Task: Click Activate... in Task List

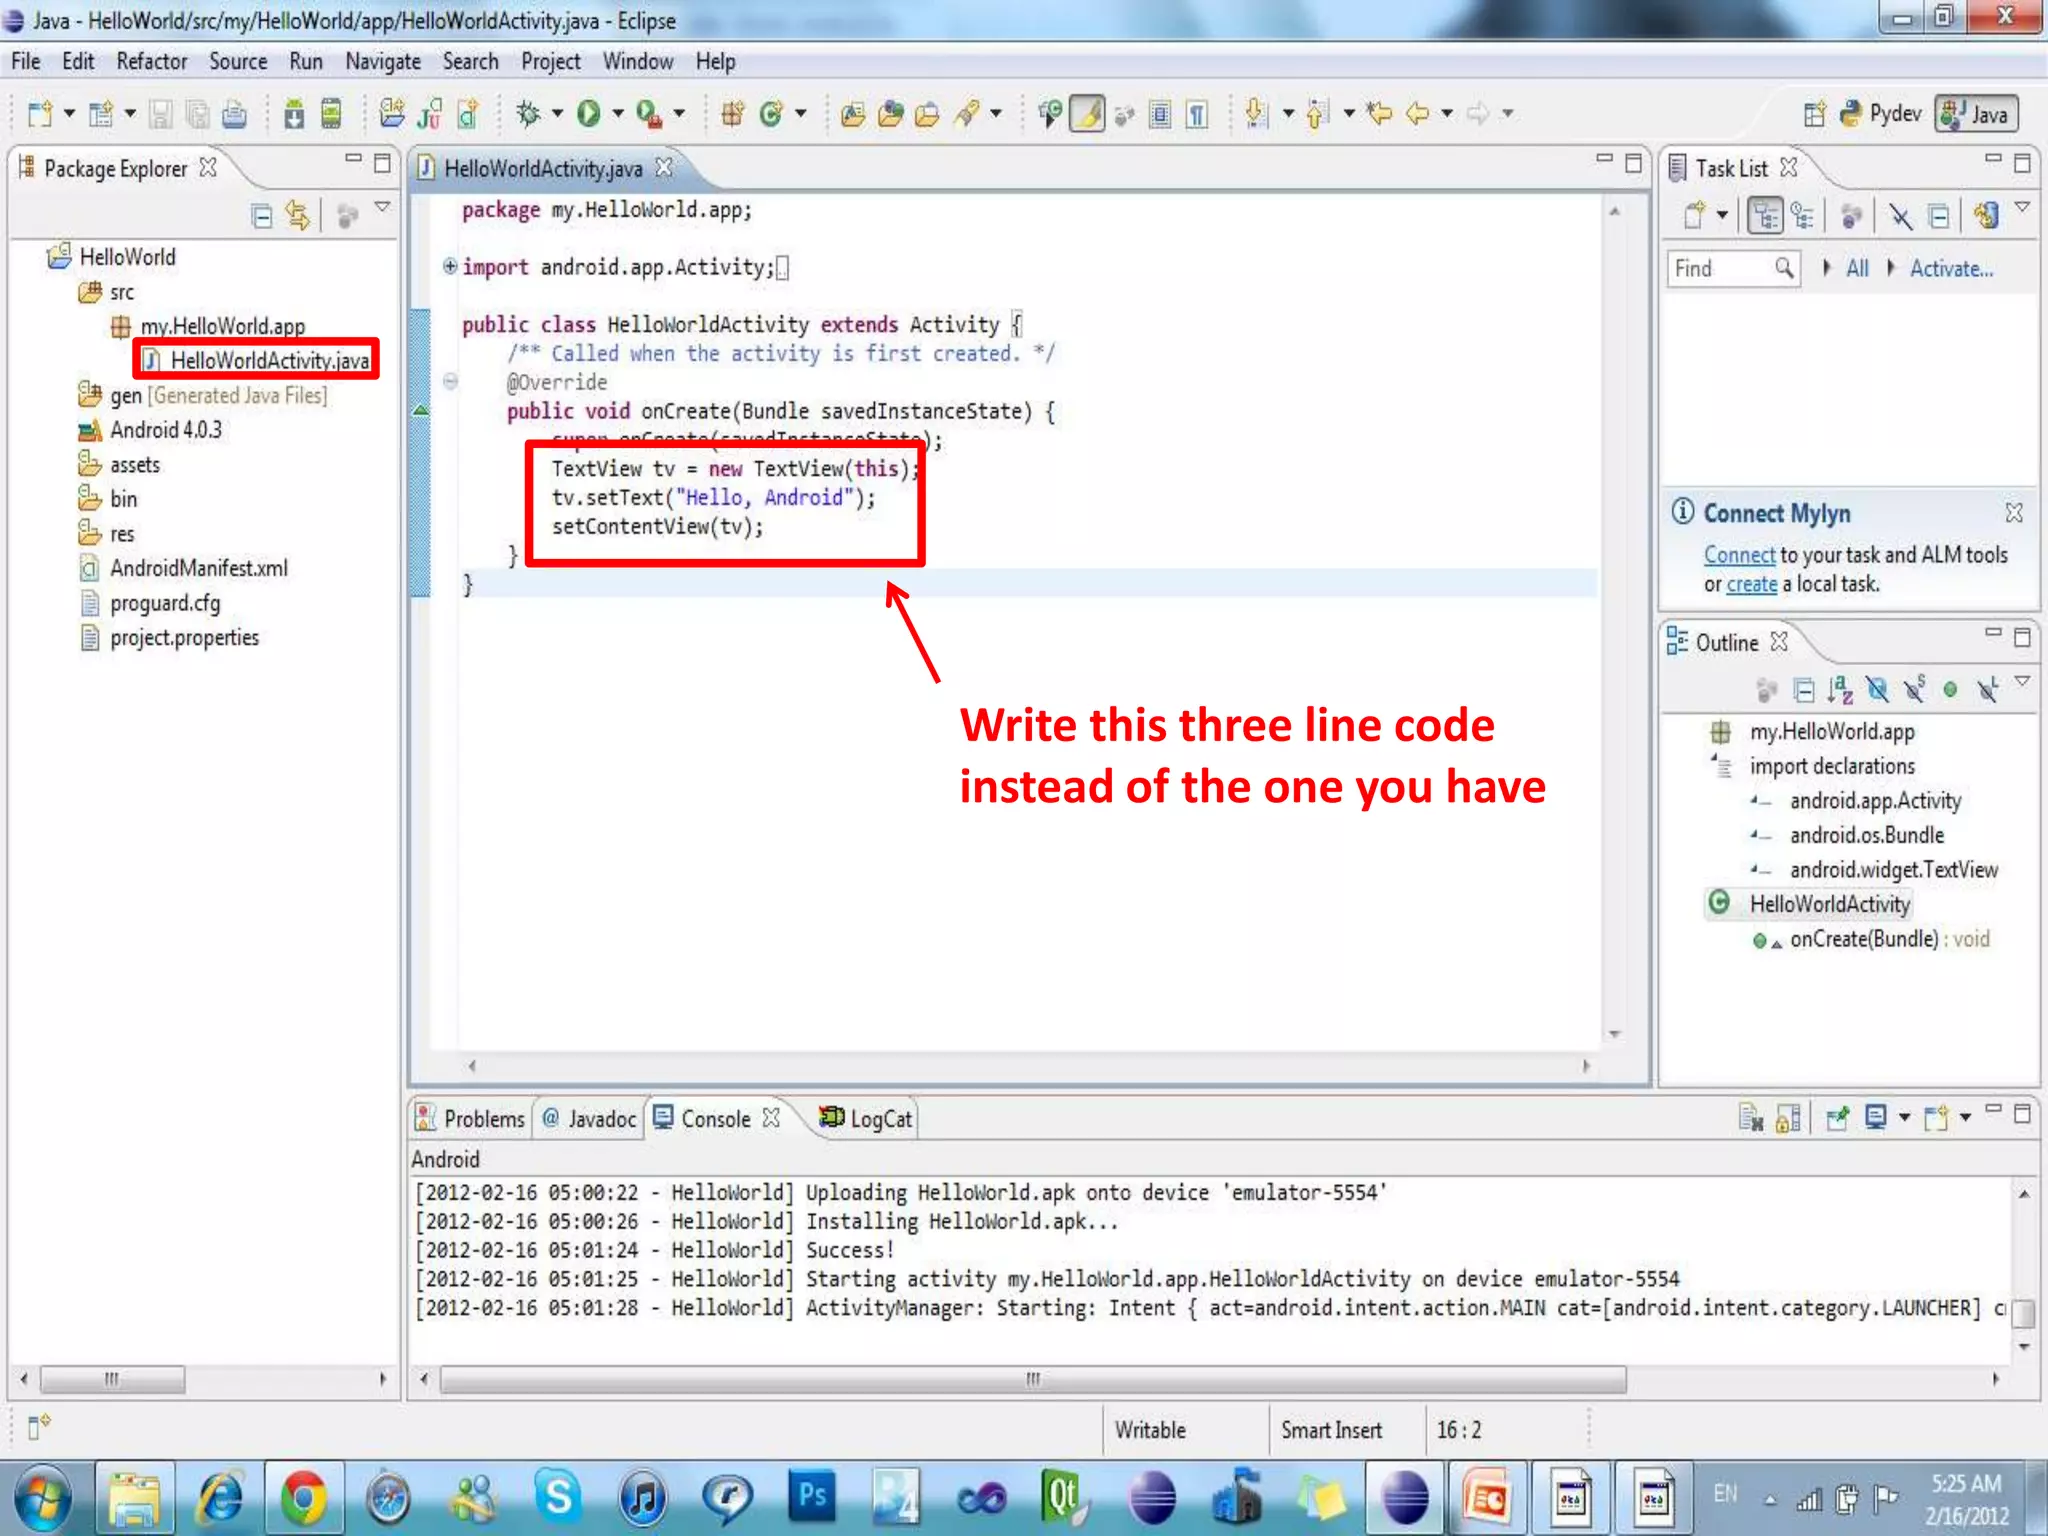Action: point(1951,268)
